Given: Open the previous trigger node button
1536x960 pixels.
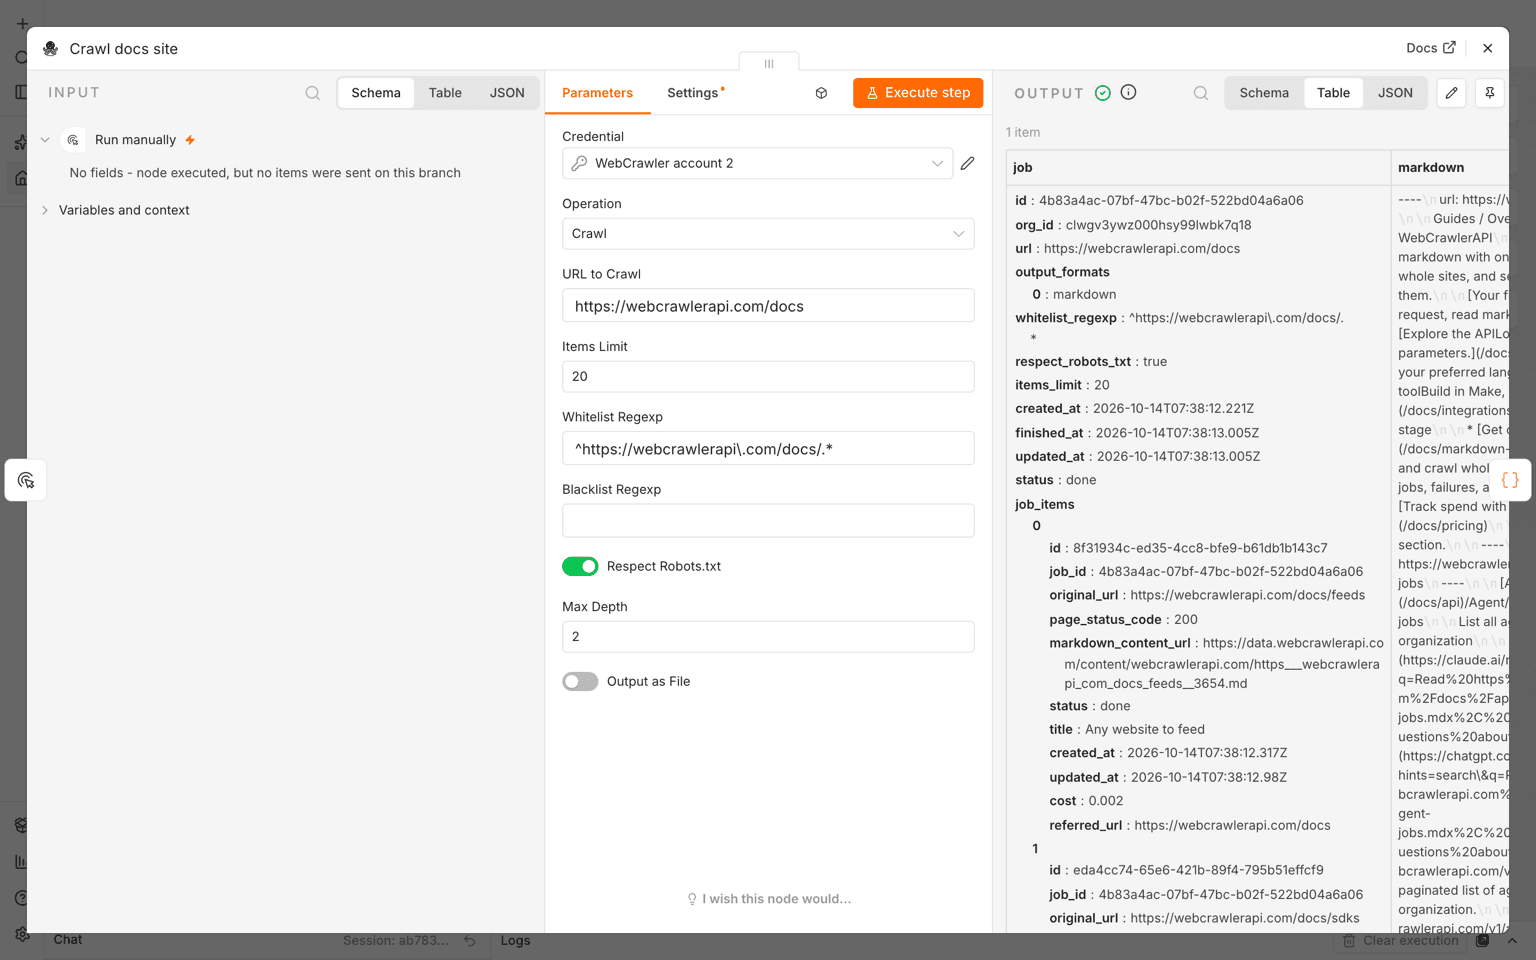Looking at the screenshot, I should (26, 480).
